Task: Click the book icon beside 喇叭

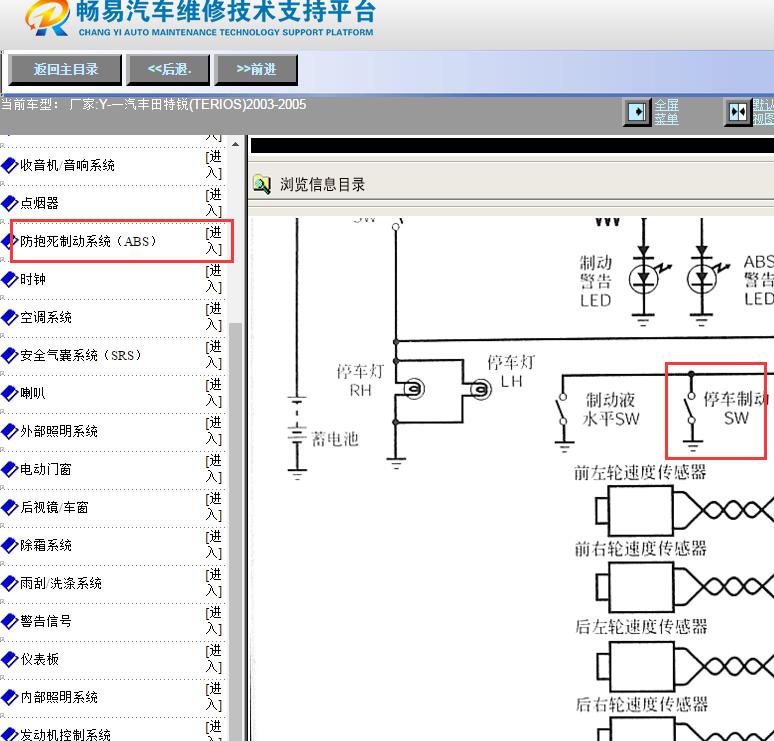Action: coord(9,393)
